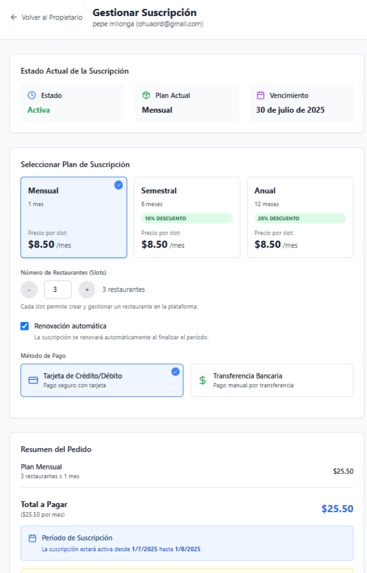
Task: Click the 10% DESCUENTO badge
Action: point(187,218)
